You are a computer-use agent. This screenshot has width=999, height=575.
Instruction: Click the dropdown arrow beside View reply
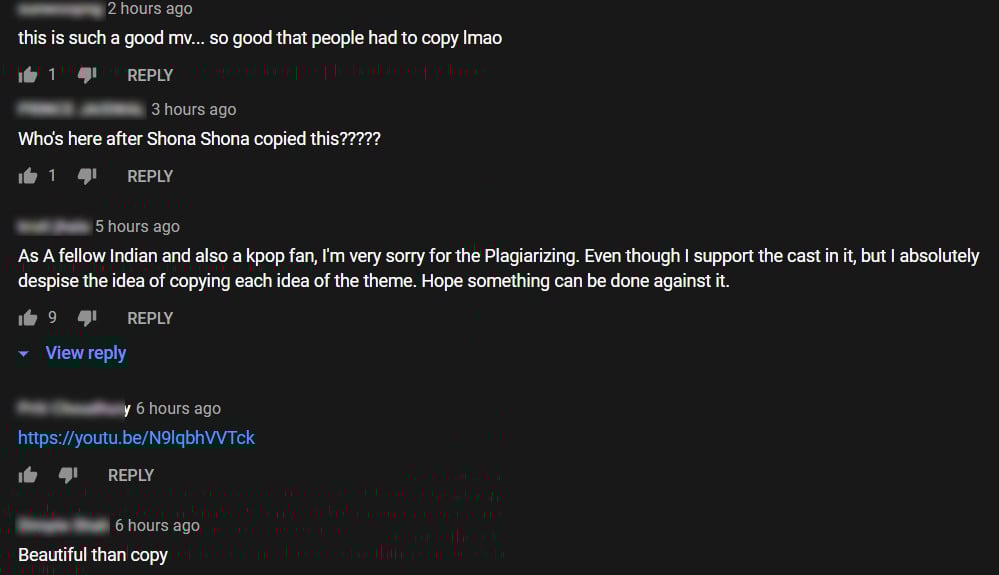tap(24, 353)
